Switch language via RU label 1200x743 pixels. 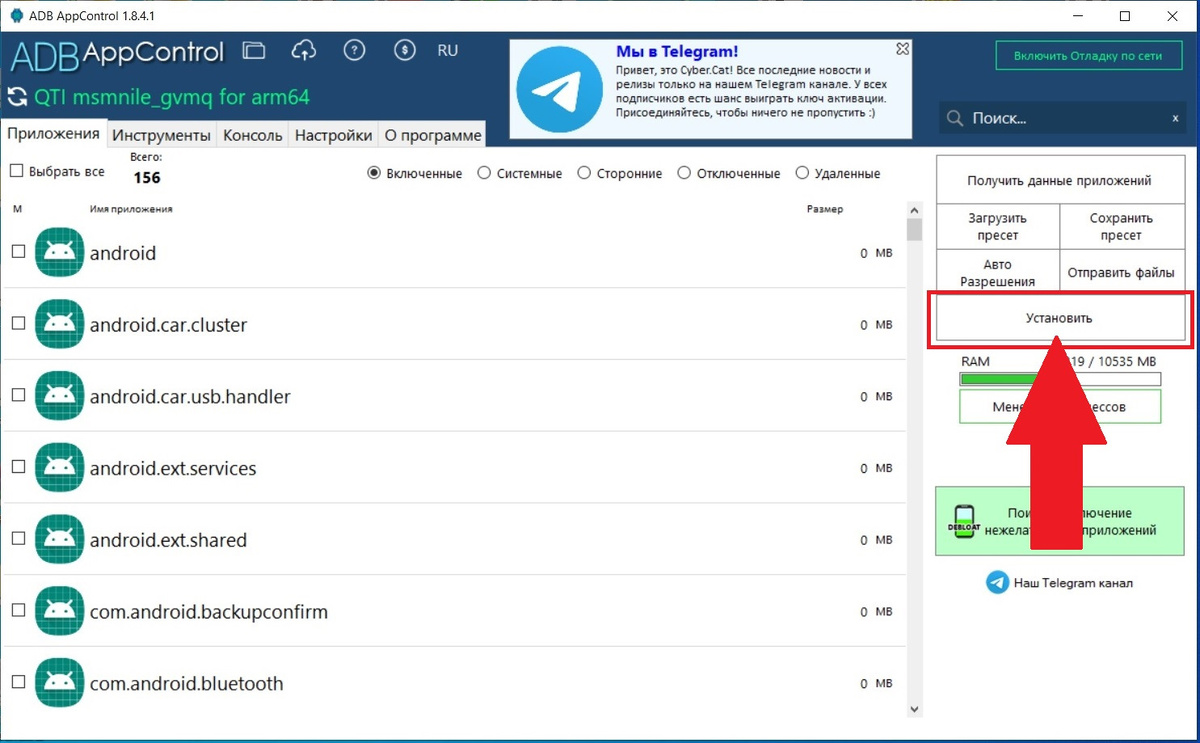tap(447, 50)
